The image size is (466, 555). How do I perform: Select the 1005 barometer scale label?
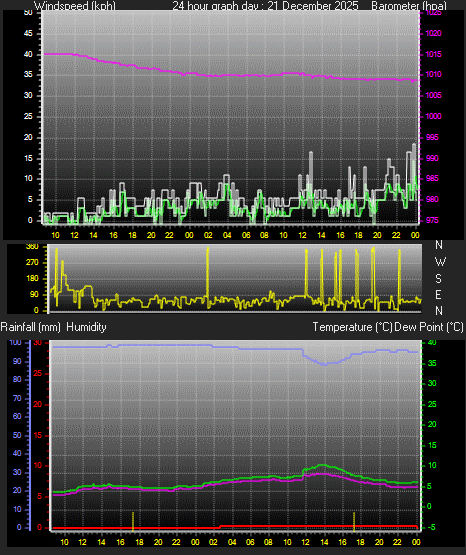coord(433,95)
